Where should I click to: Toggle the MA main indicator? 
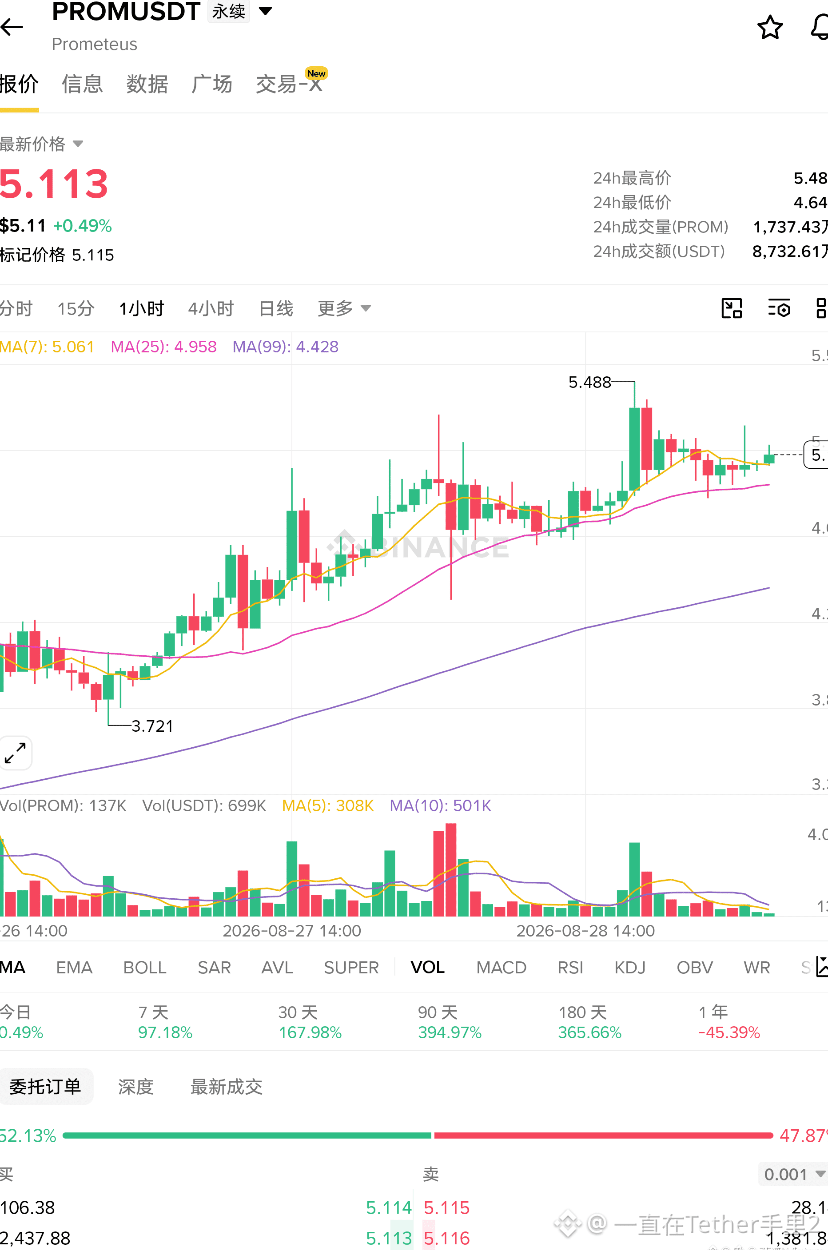point(13,967)
